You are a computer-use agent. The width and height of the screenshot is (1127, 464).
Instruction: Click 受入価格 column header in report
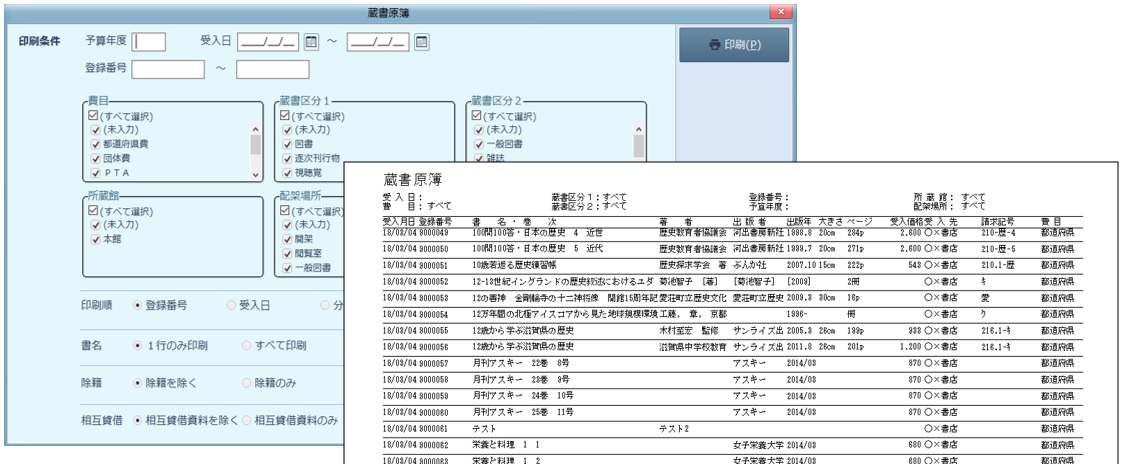(x=906, y=221)
